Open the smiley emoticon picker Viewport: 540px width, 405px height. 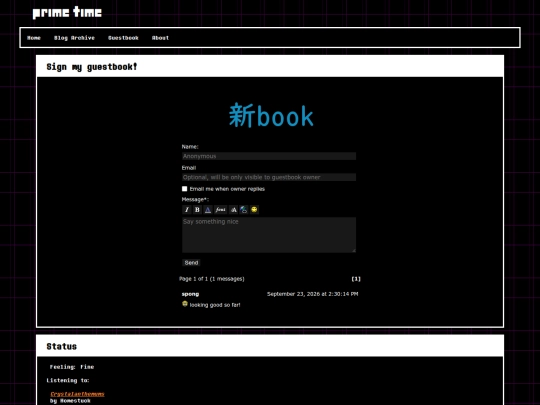(x=254, y=210)
